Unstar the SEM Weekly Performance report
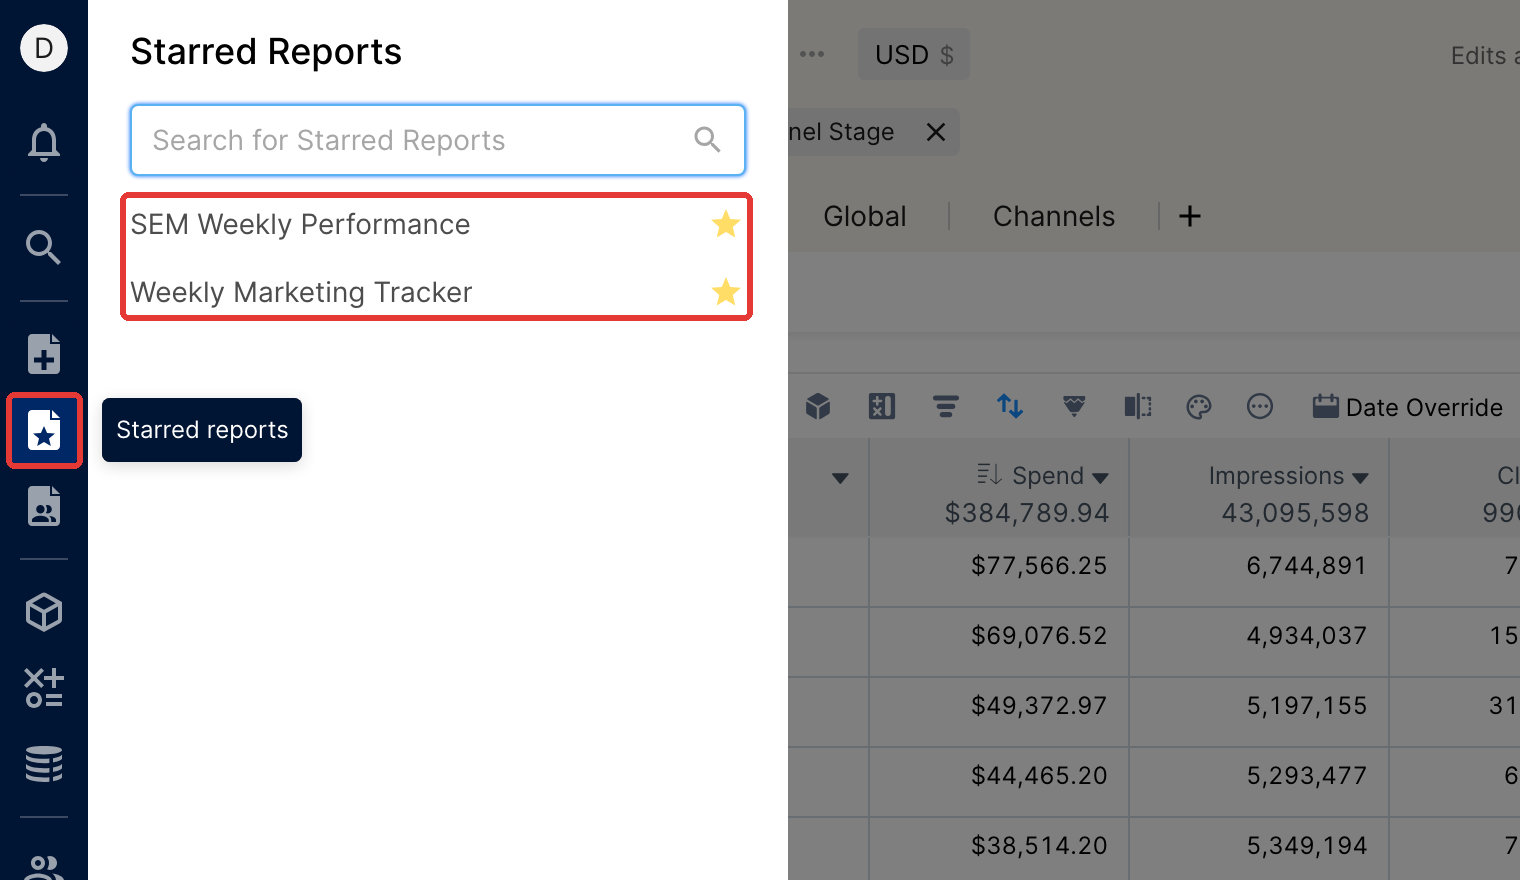 (726, 224)
